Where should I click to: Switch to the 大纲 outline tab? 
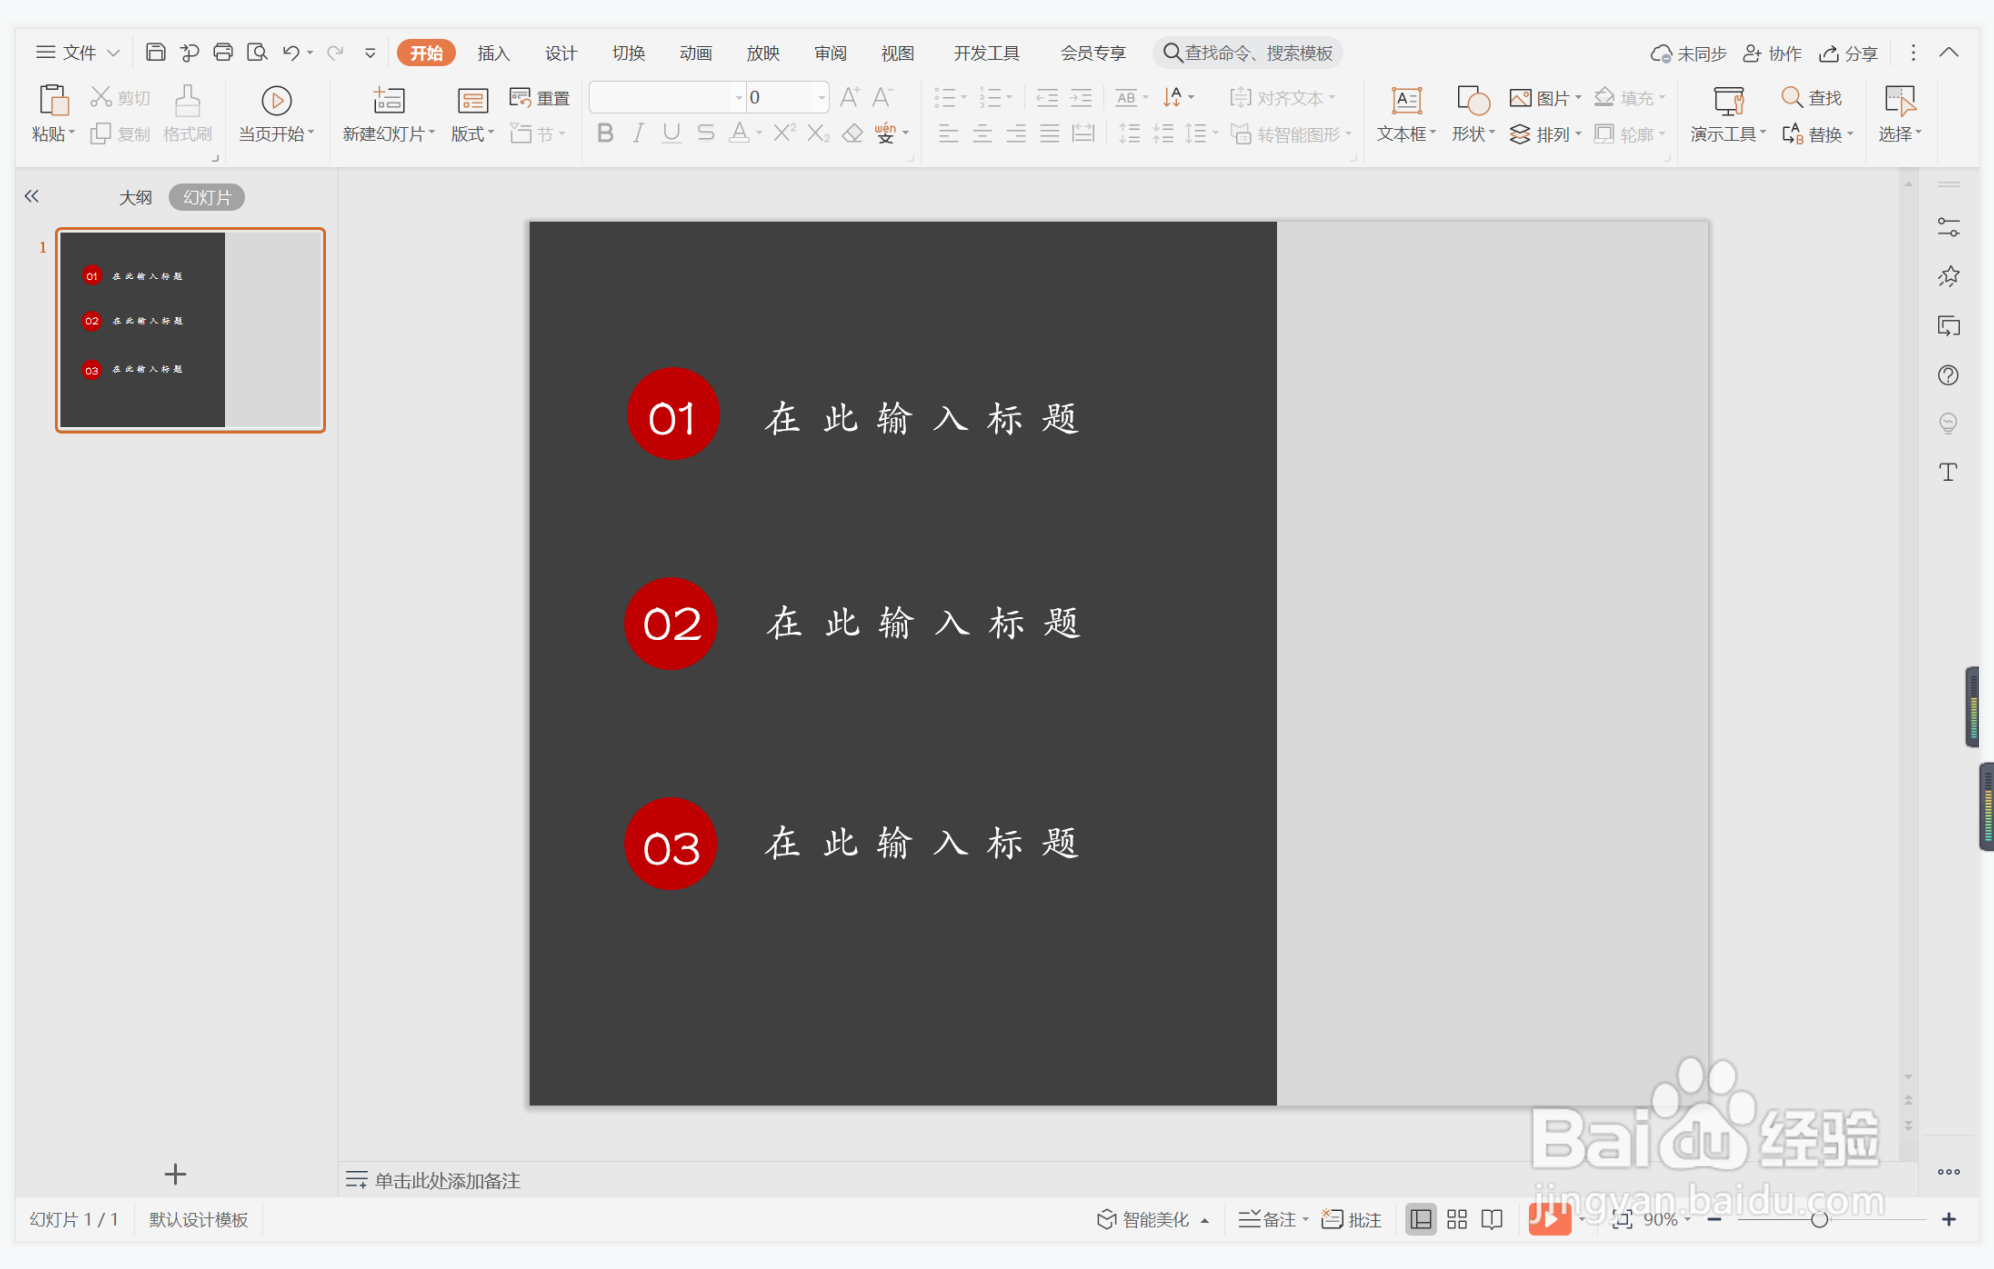click(x=135, y=197)
